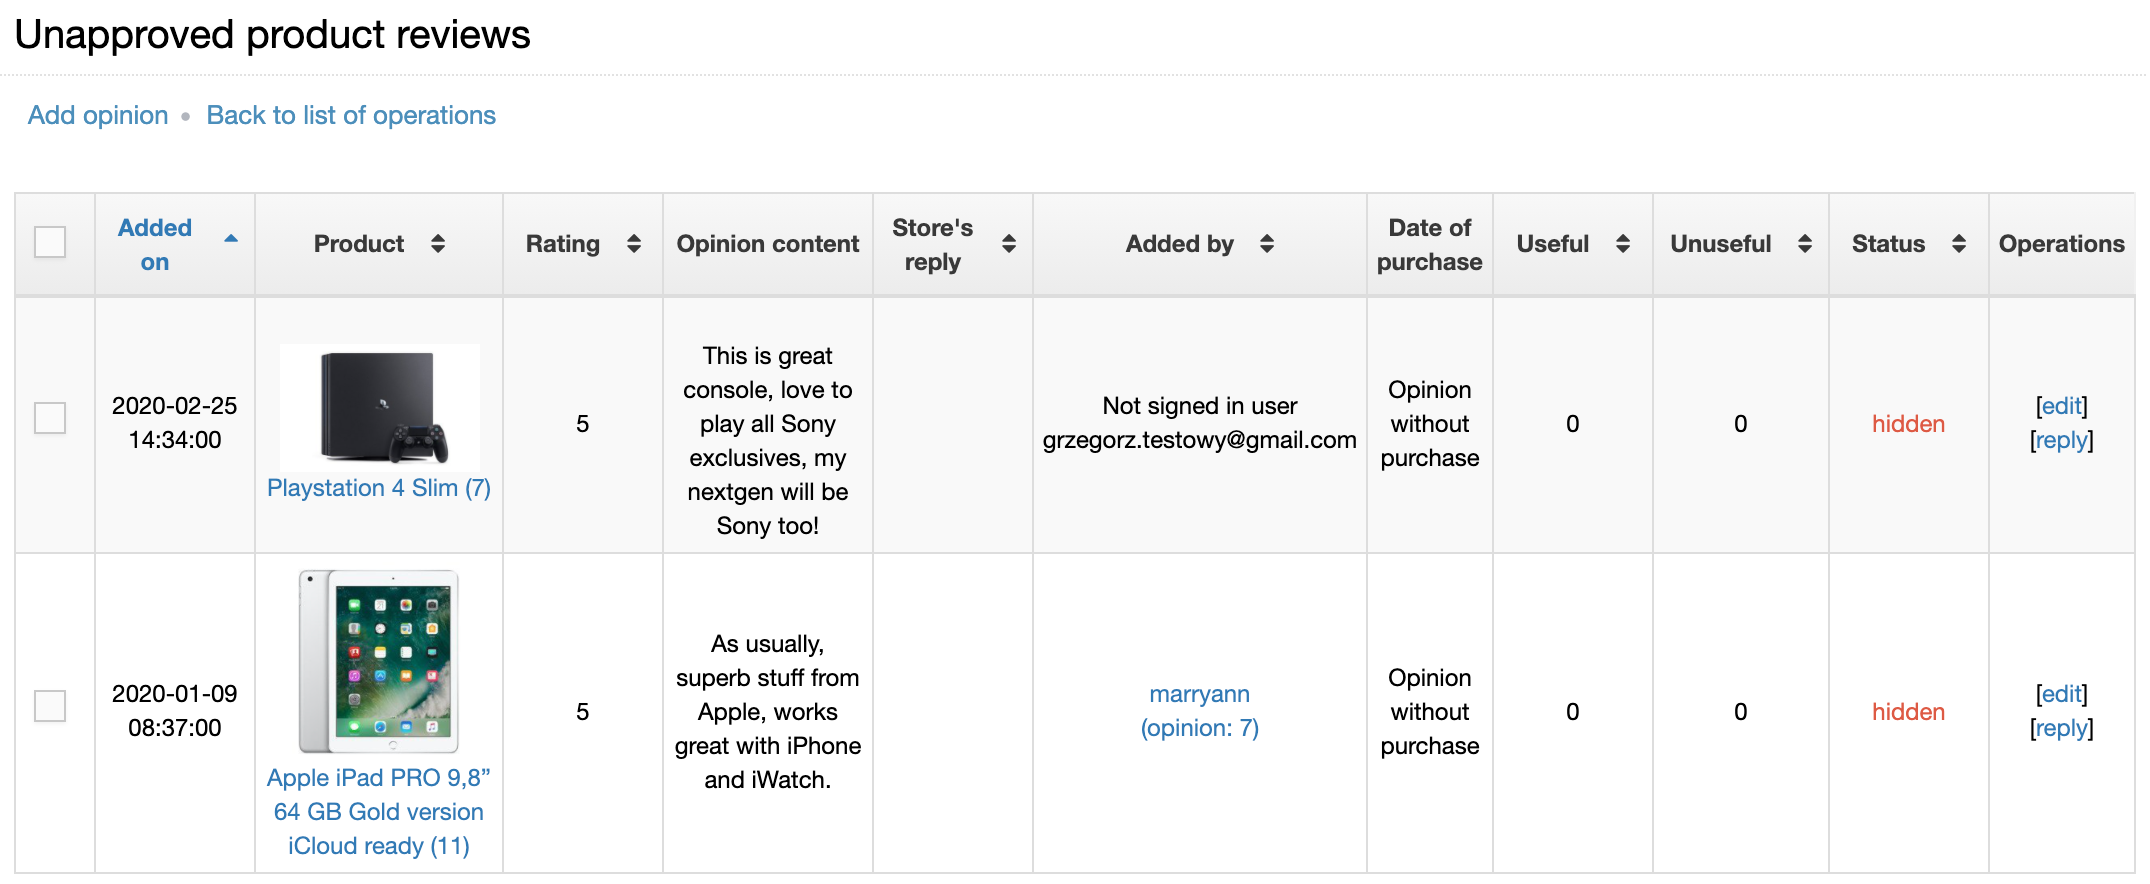
Task: Open the iPad product thumbnail image
Action: click(379, 662)
